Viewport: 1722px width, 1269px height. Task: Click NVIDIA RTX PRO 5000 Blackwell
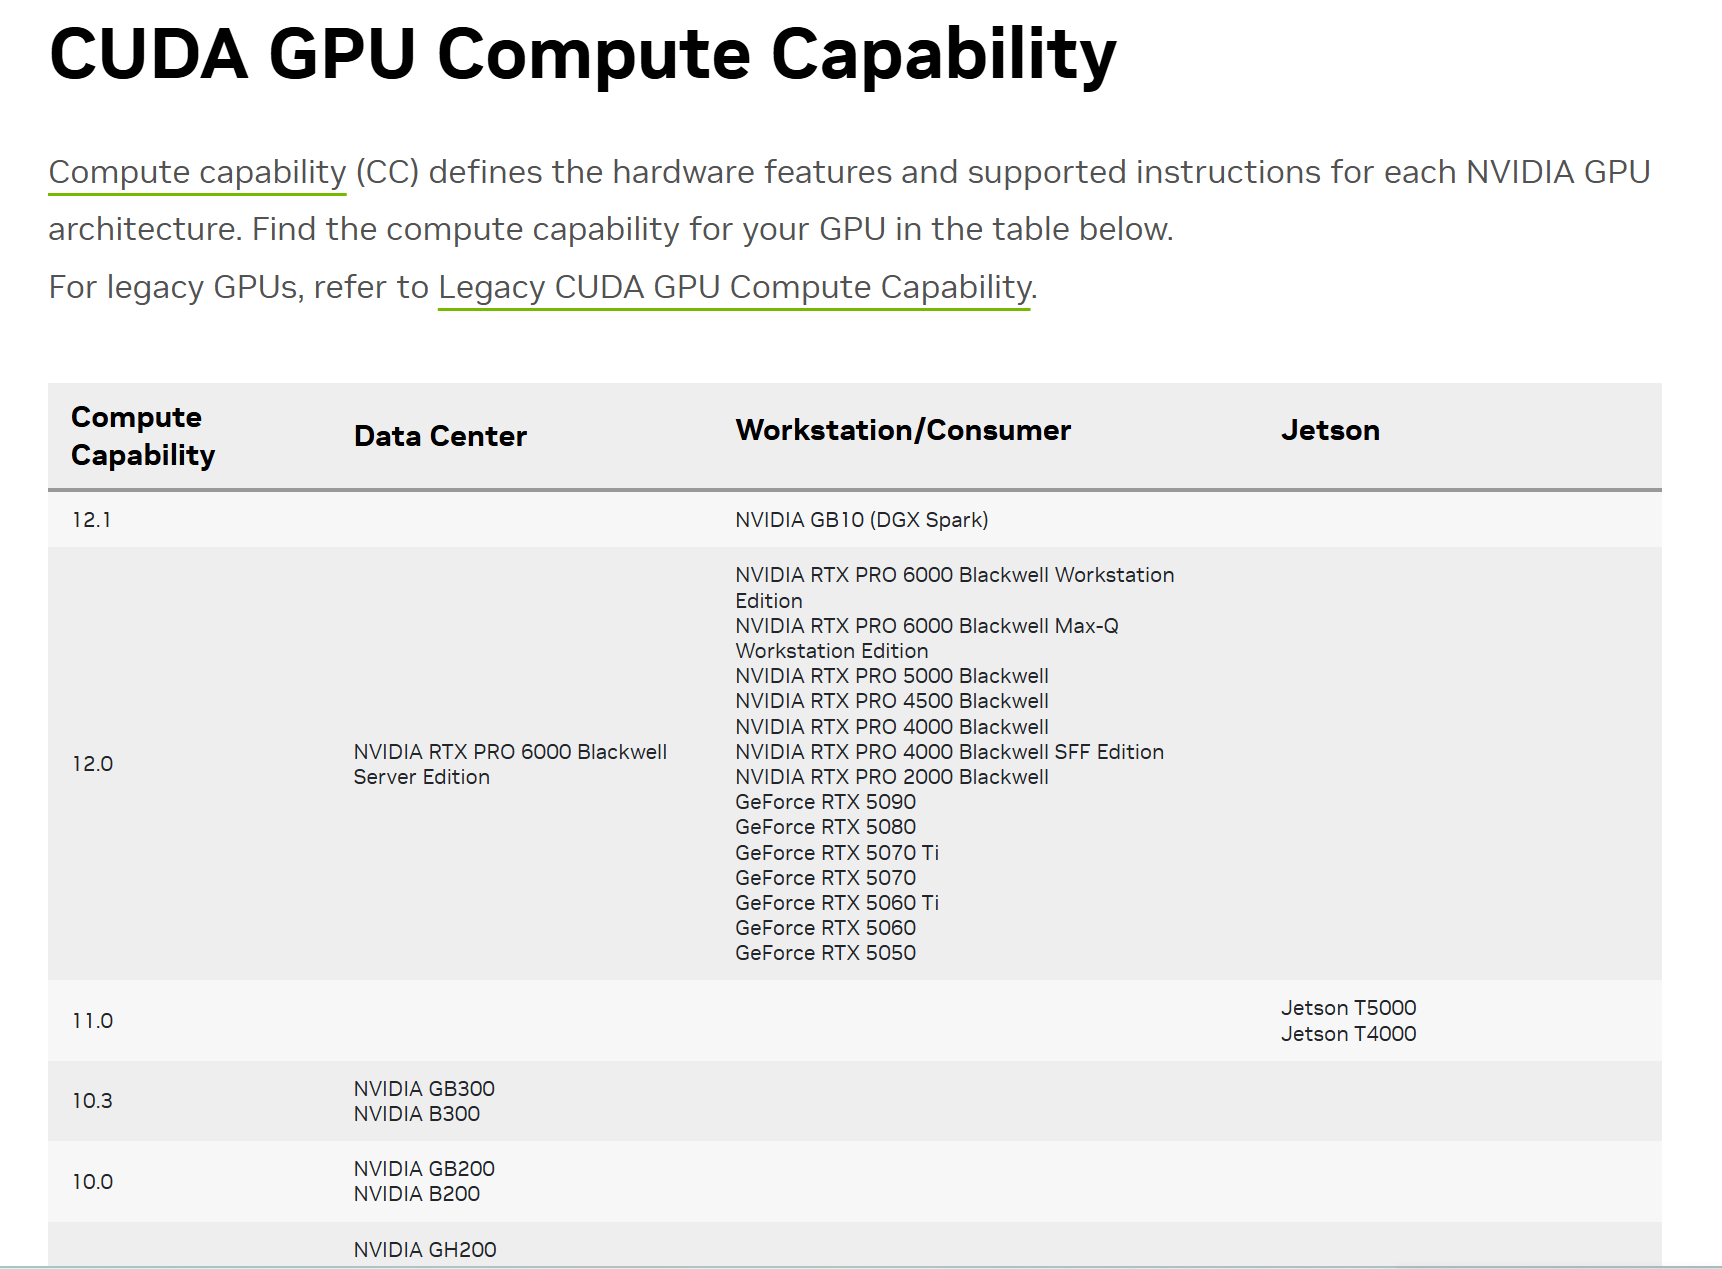892,676
